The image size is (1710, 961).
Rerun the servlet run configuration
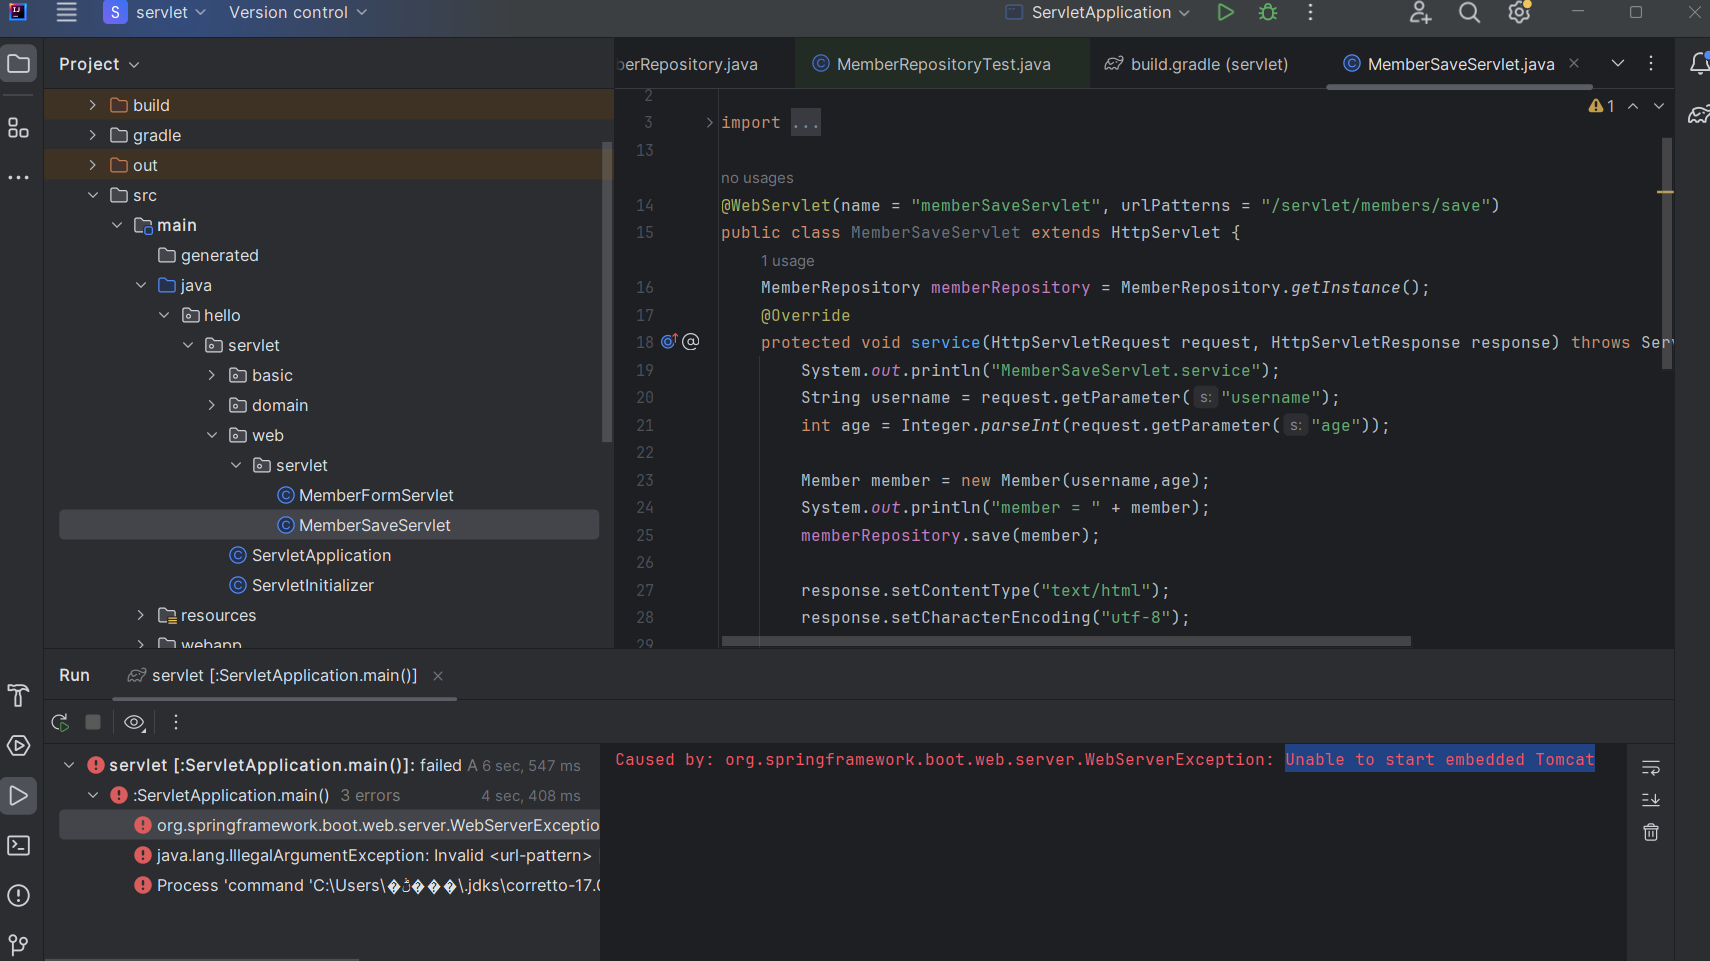pos(60,722)
